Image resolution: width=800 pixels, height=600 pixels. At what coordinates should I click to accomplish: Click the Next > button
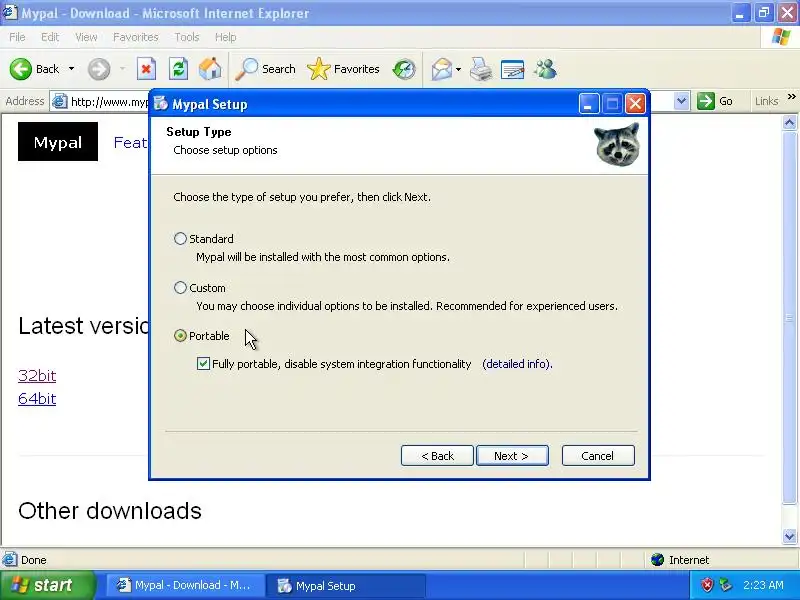(512, 456)
